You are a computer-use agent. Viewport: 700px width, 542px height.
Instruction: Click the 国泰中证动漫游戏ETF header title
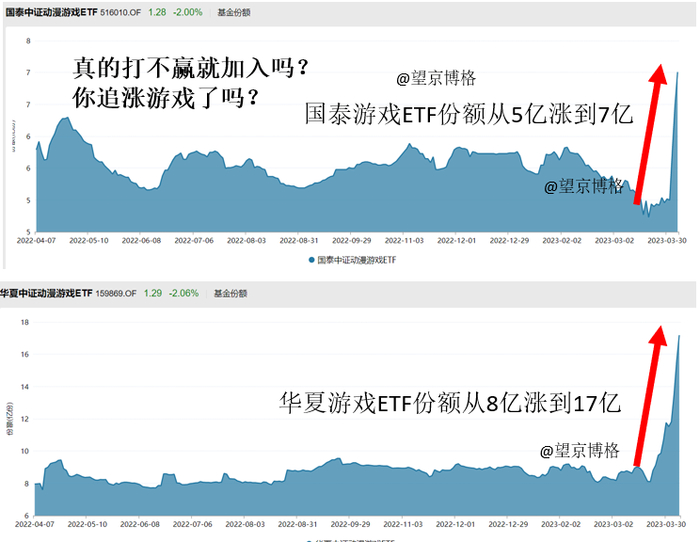coord(51,13)
